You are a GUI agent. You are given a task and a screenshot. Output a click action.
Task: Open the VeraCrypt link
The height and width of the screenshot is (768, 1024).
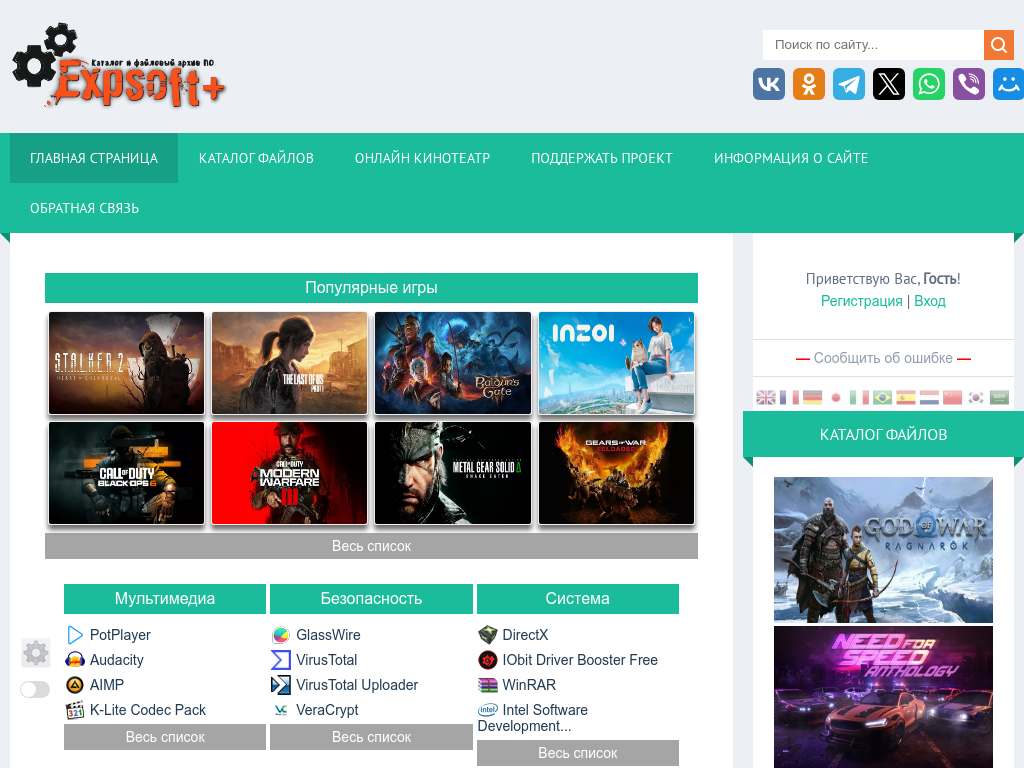(x=327, y=710)
